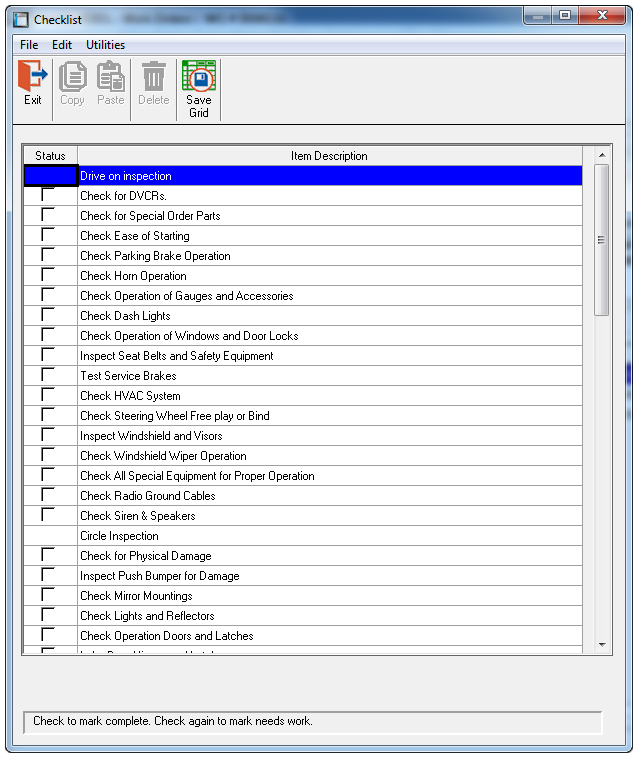Open the Edit menu
The width and height of the screenshot is (638, 758).
coord(62,45)
